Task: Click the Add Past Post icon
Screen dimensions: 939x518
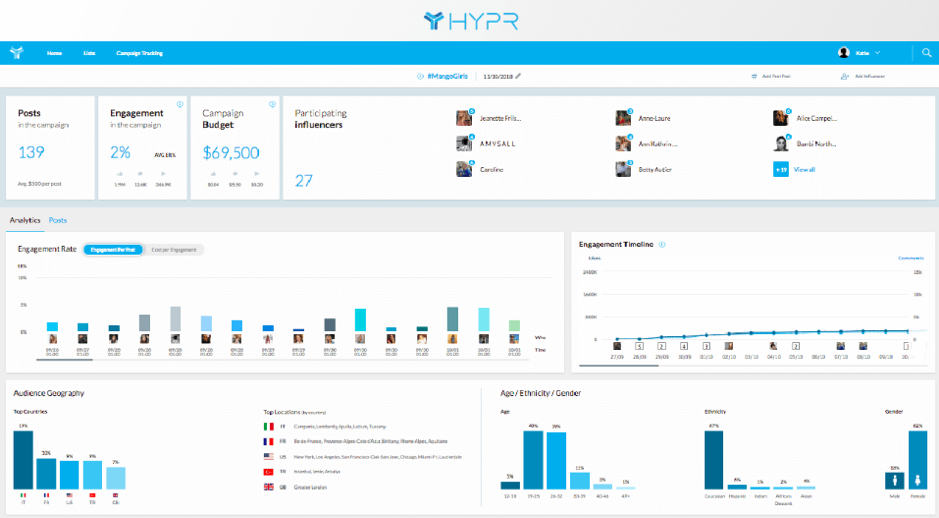Action: pos(754,77)
